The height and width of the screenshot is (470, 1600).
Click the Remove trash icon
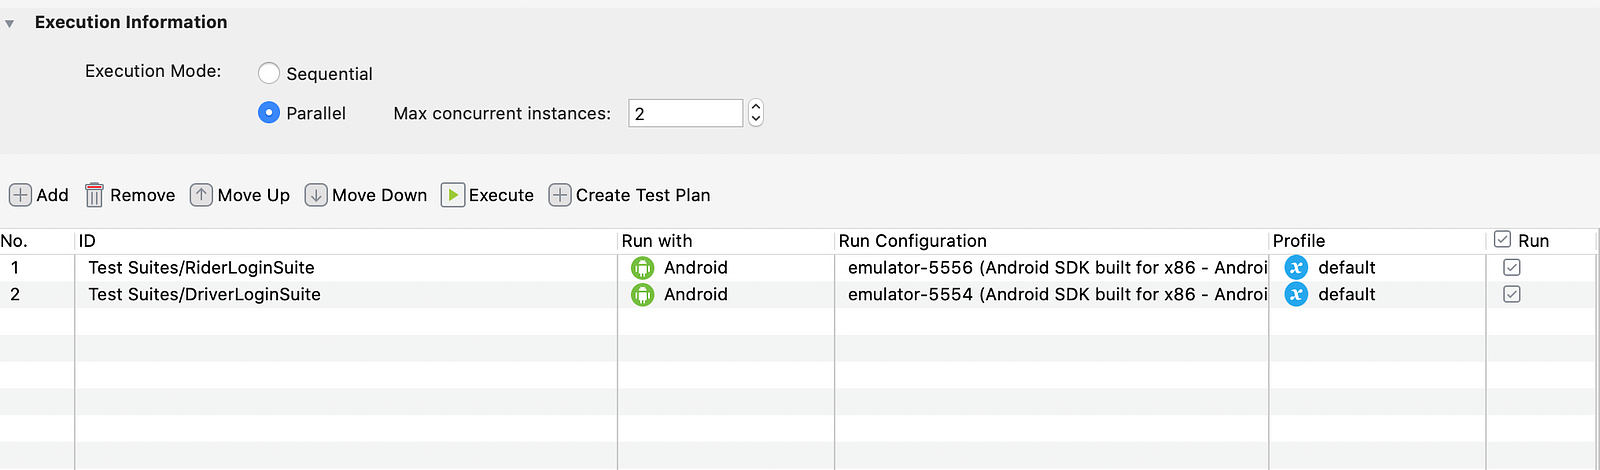[x=94, y=195]
